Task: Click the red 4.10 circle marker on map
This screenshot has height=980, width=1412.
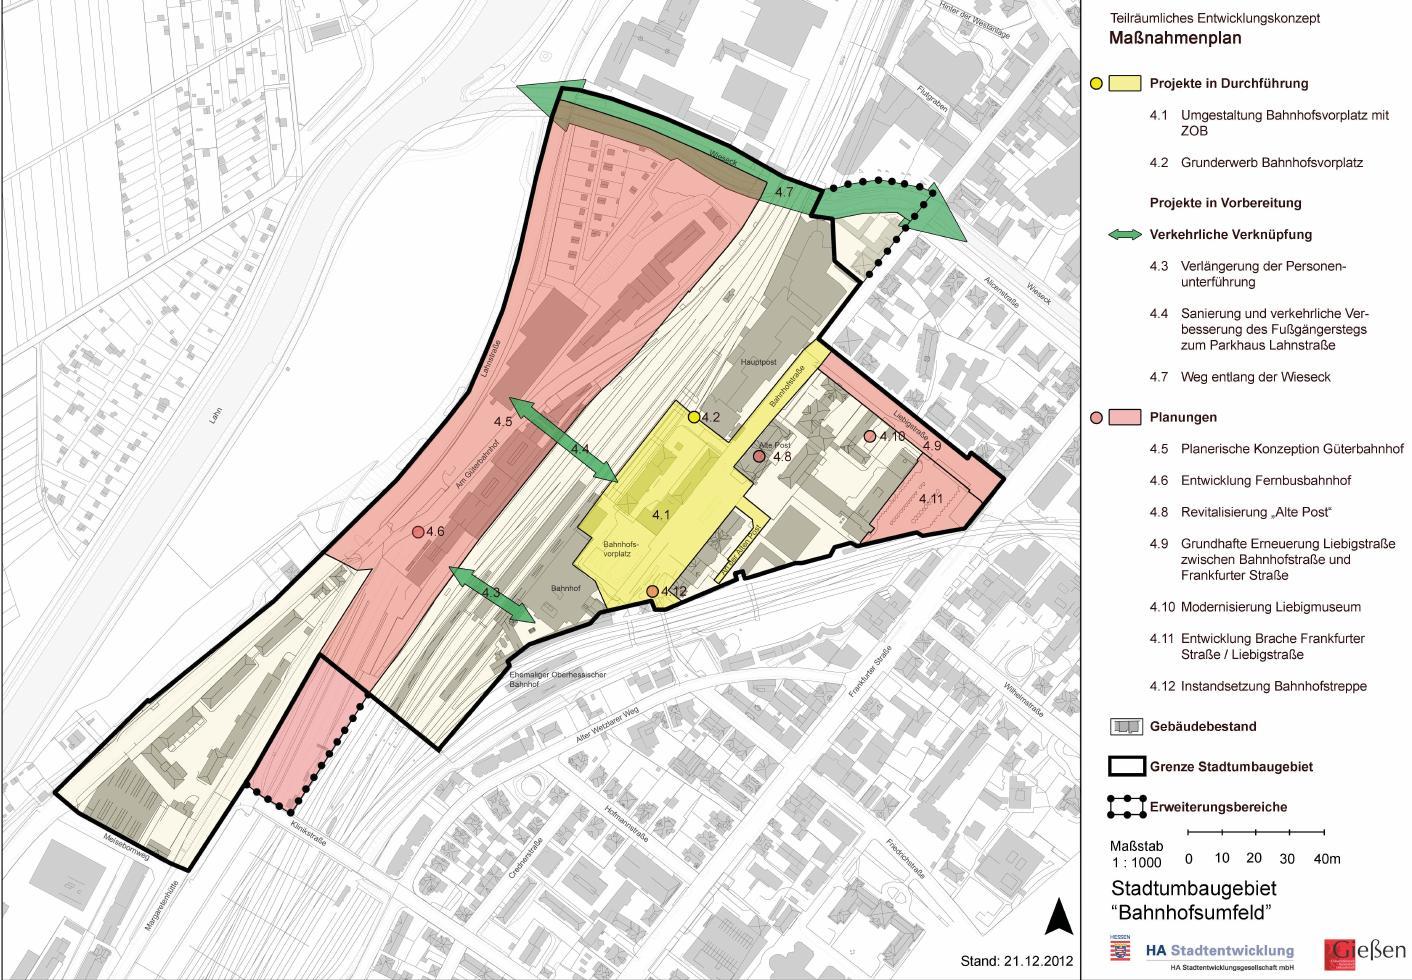Action: click(x=870, y=436)
